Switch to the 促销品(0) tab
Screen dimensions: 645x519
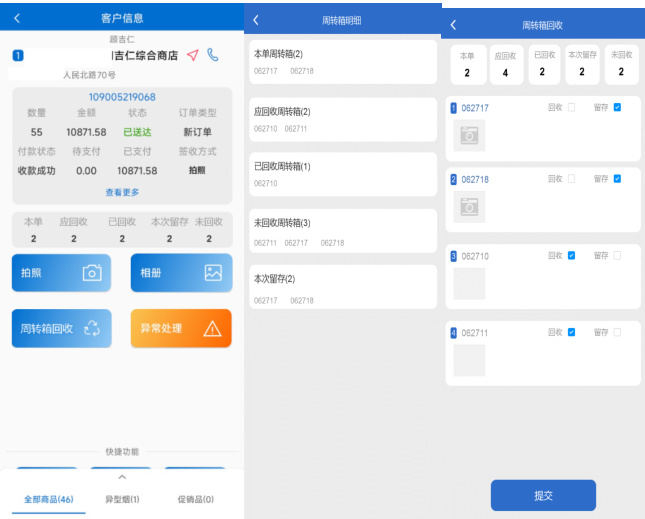tap(195, 499)
